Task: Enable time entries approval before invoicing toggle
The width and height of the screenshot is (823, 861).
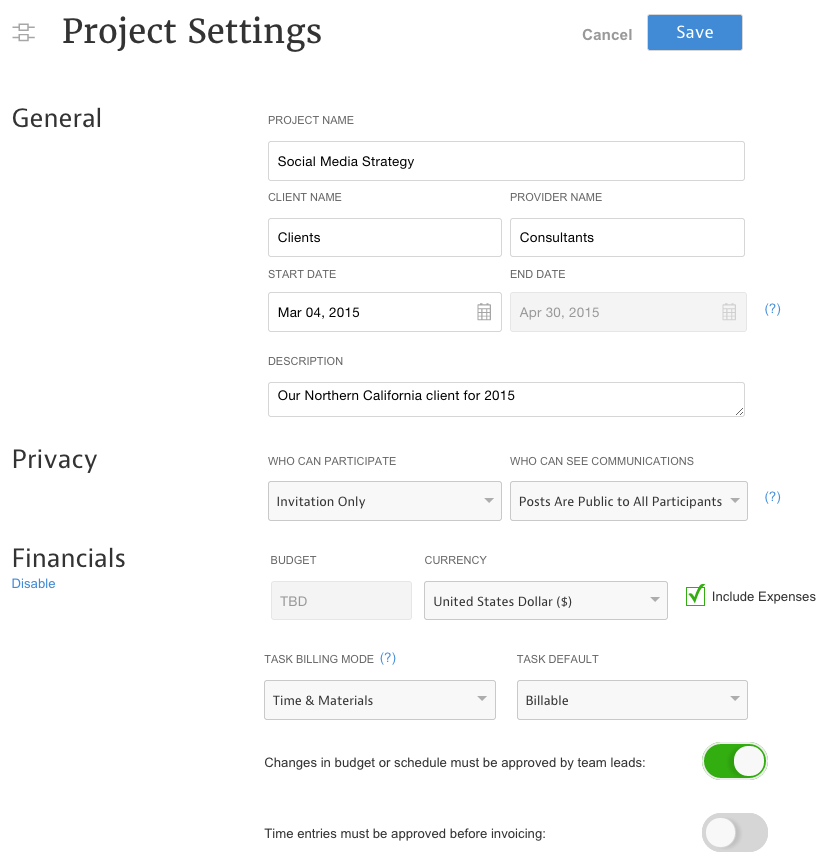Action: [734, 832]
